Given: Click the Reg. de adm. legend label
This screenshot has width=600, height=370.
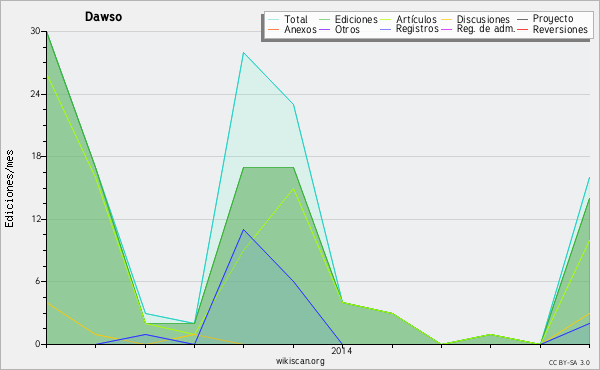Looking at the screenshot, I should pyautogui.click(x=486, y=29).
